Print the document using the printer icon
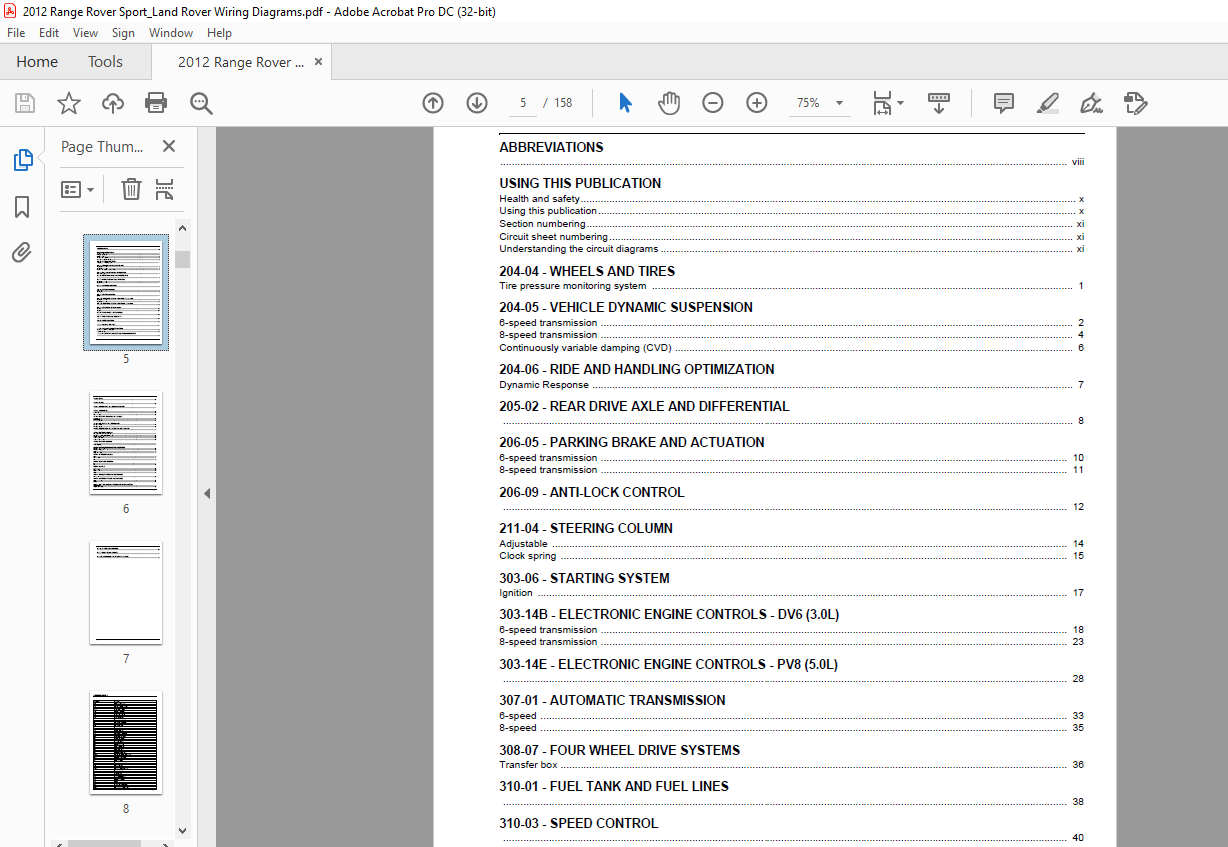Viewport: 1228px width, 847px height. pyautogui.click(x=156, y=103)
